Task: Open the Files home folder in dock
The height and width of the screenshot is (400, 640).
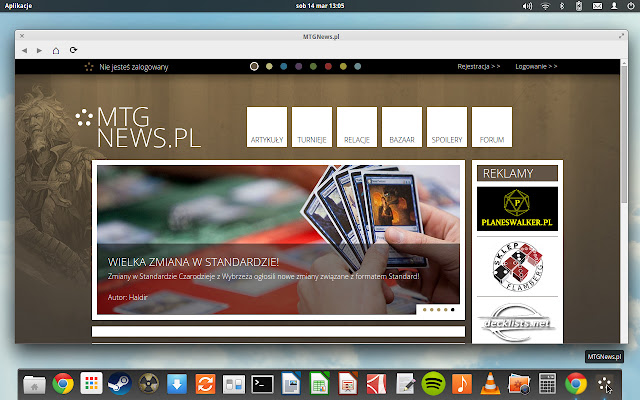Action: 34,384
